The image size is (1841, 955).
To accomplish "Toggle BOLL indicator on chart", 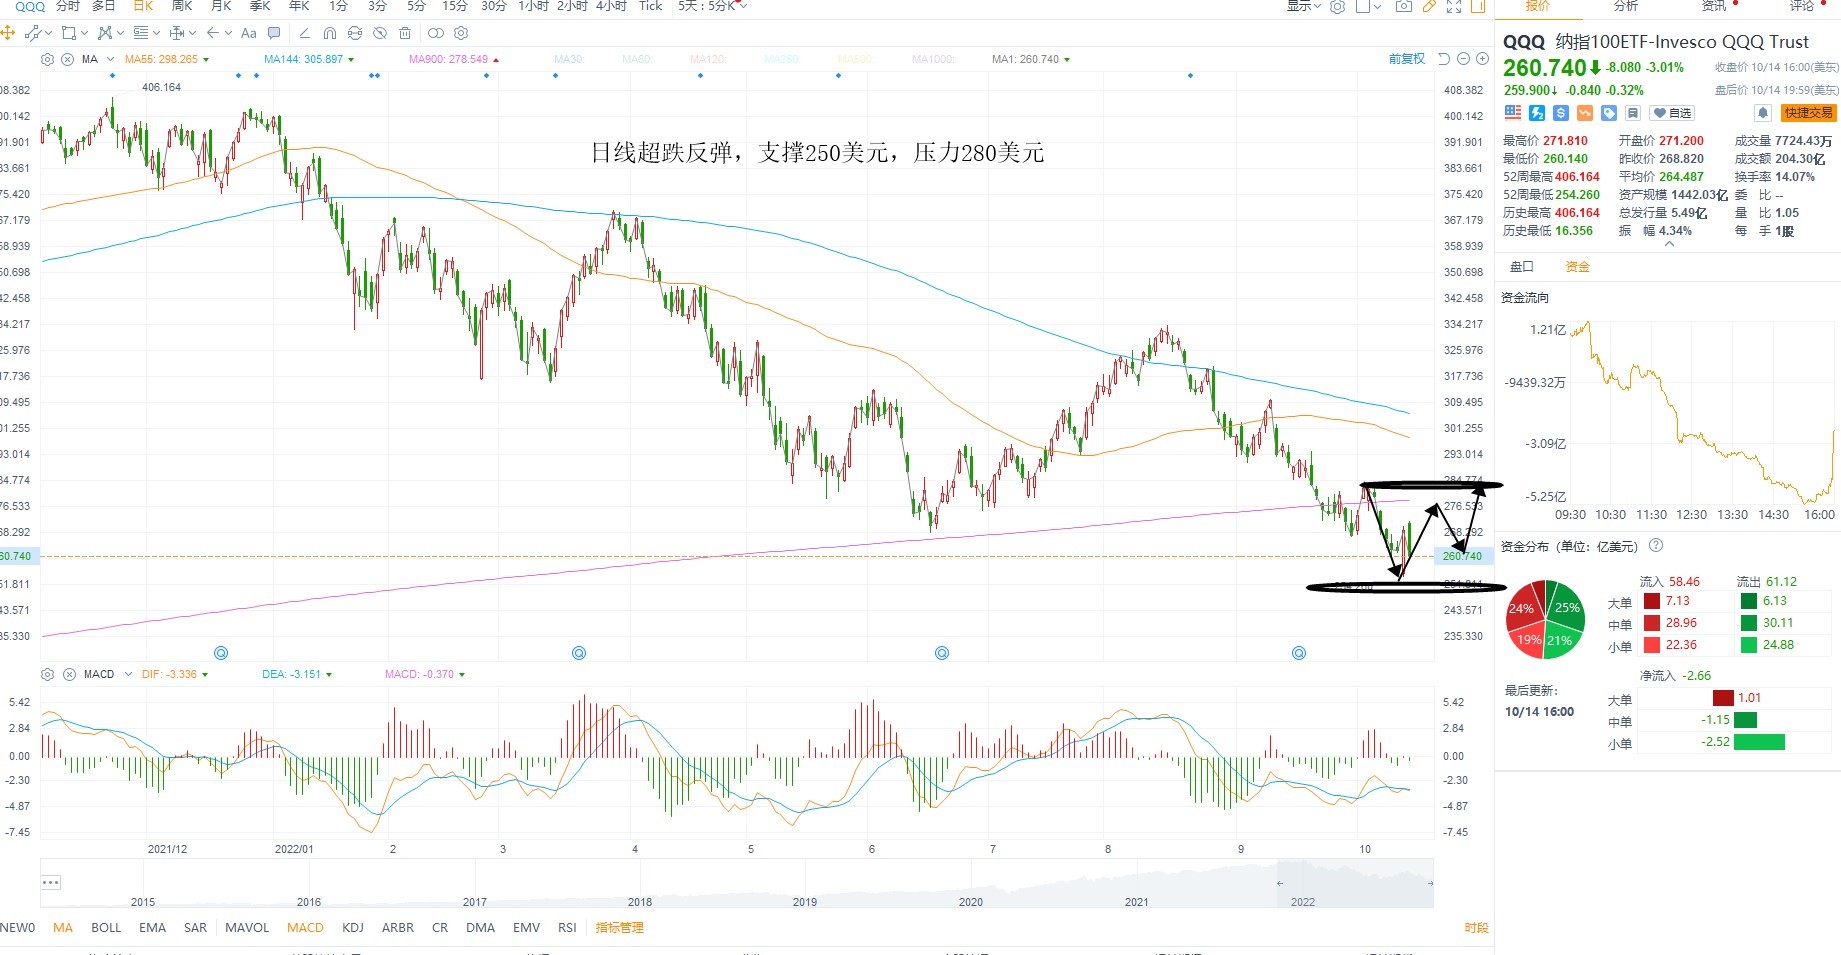I will coord(106,927).
